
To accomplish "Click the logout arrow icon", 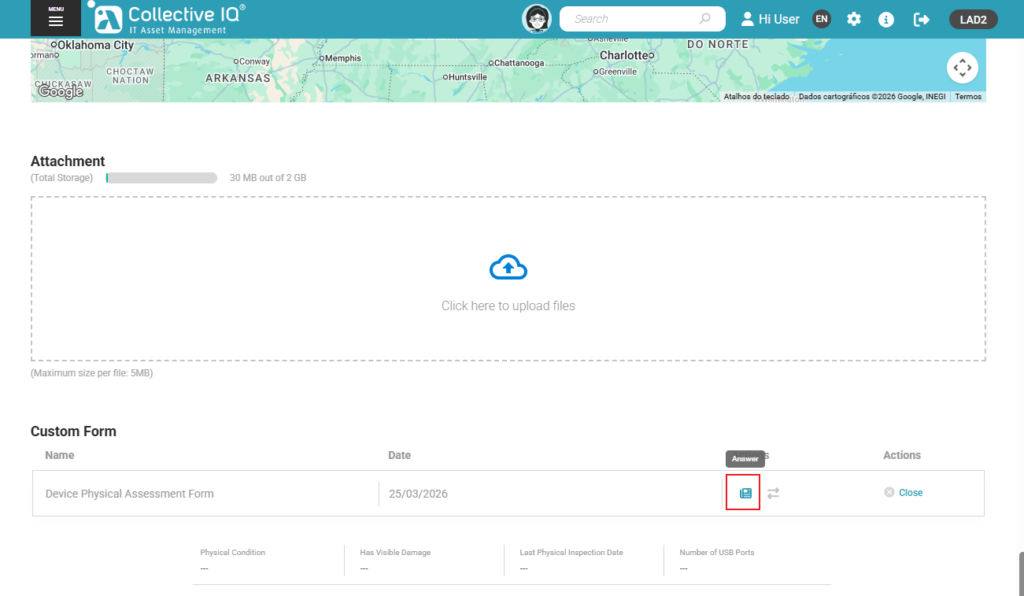I will pyautogui.click(x=921, y=19).
